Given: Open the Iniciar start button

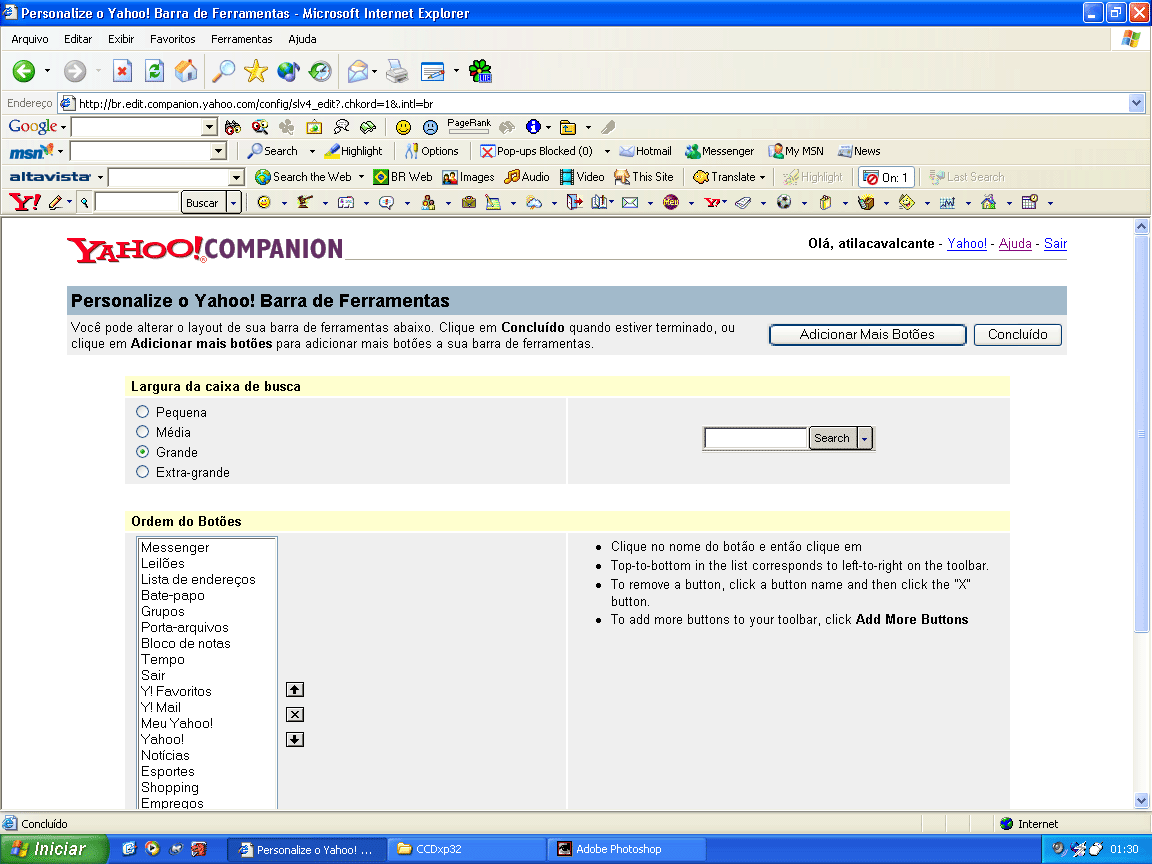Looking at the screenshot, I should click(x=54, y=849).
